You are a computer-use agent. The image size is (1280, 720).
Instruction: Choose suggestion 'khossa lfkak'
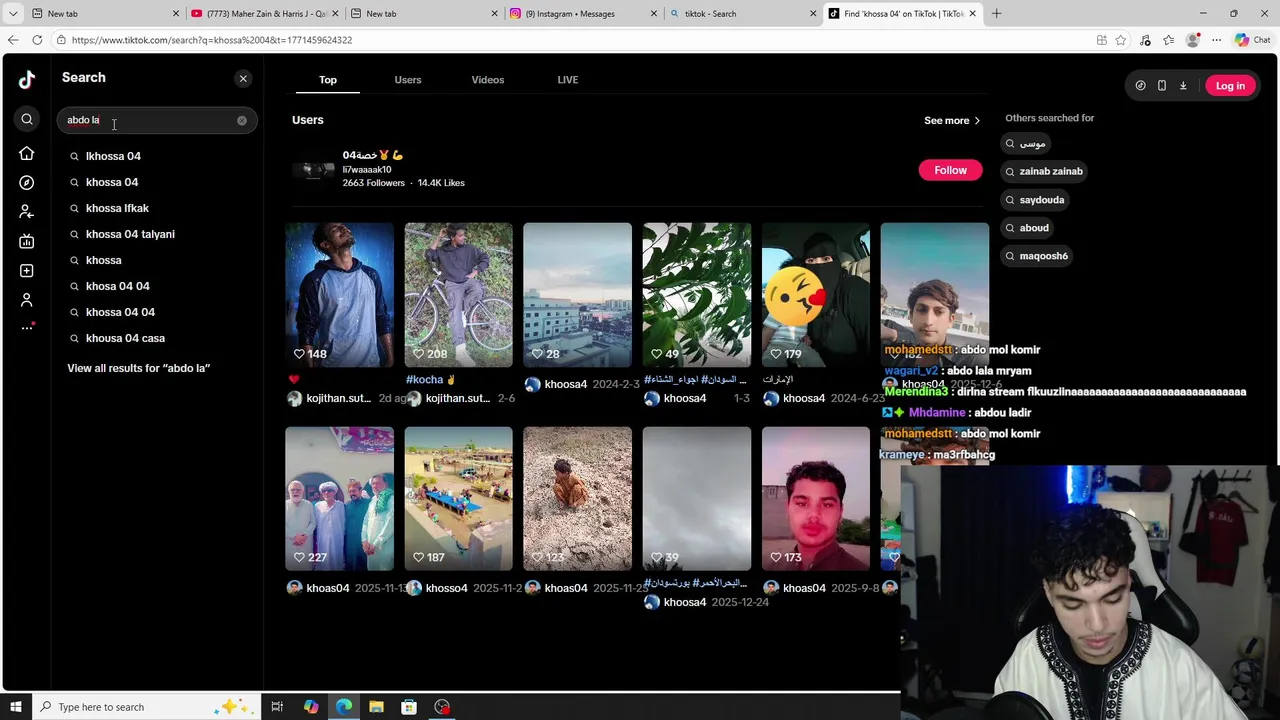pos(117,208)
